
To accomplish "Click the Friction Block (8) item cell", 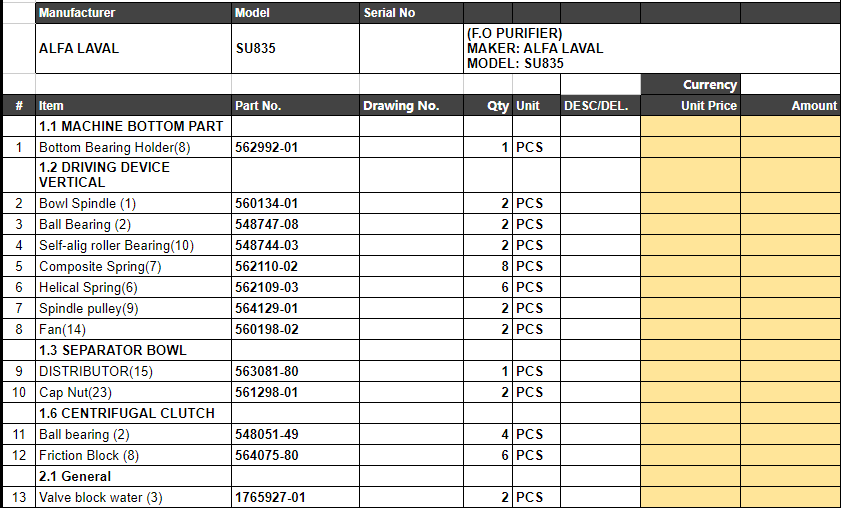I will click(134, 455).
